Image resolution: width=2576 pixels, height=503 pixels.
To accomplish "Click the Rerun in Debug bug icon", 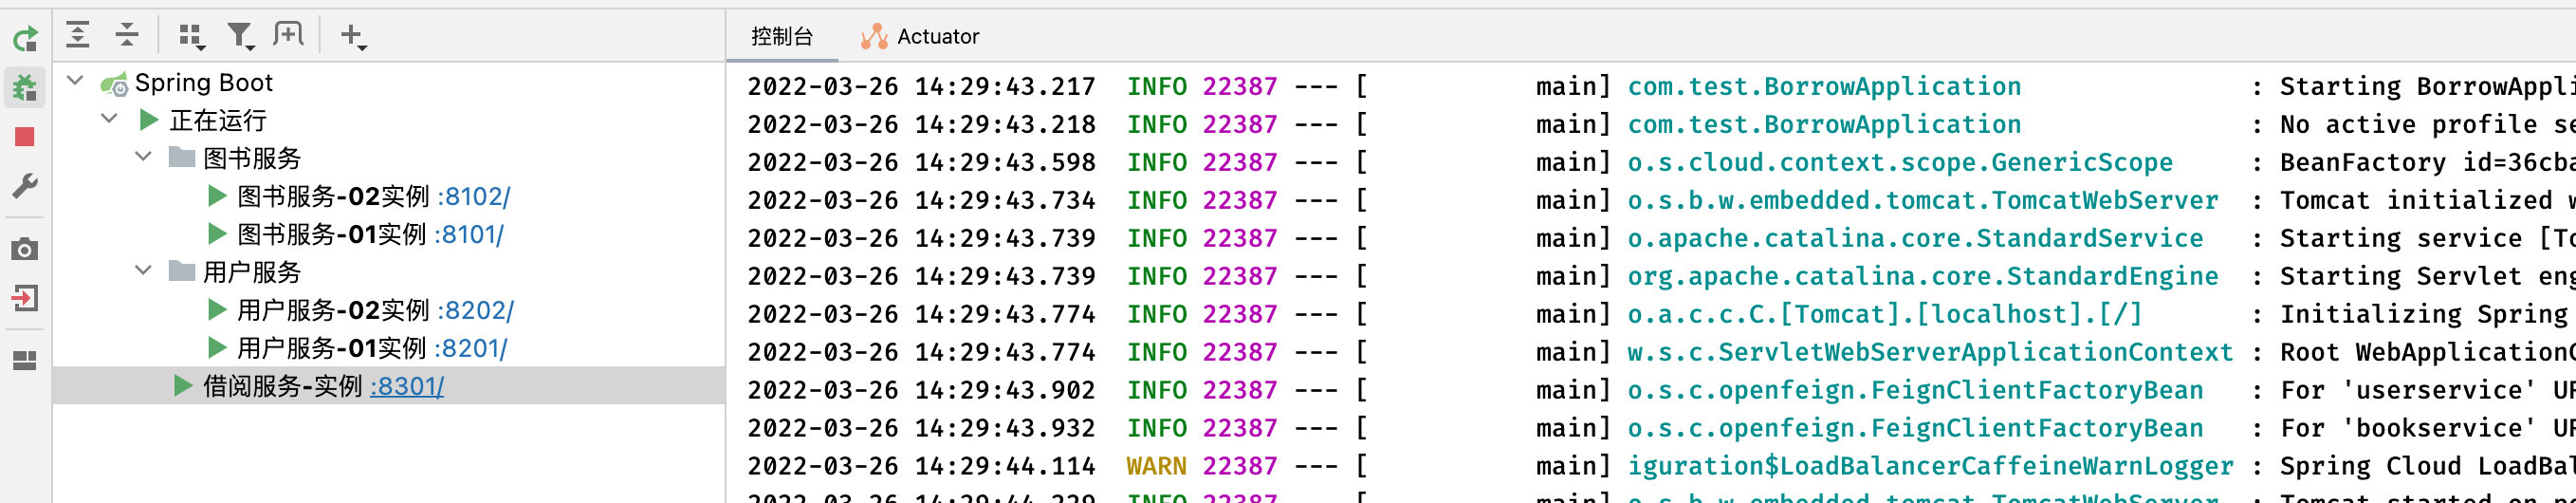I will pyautogui.click(x=25, y=88).
